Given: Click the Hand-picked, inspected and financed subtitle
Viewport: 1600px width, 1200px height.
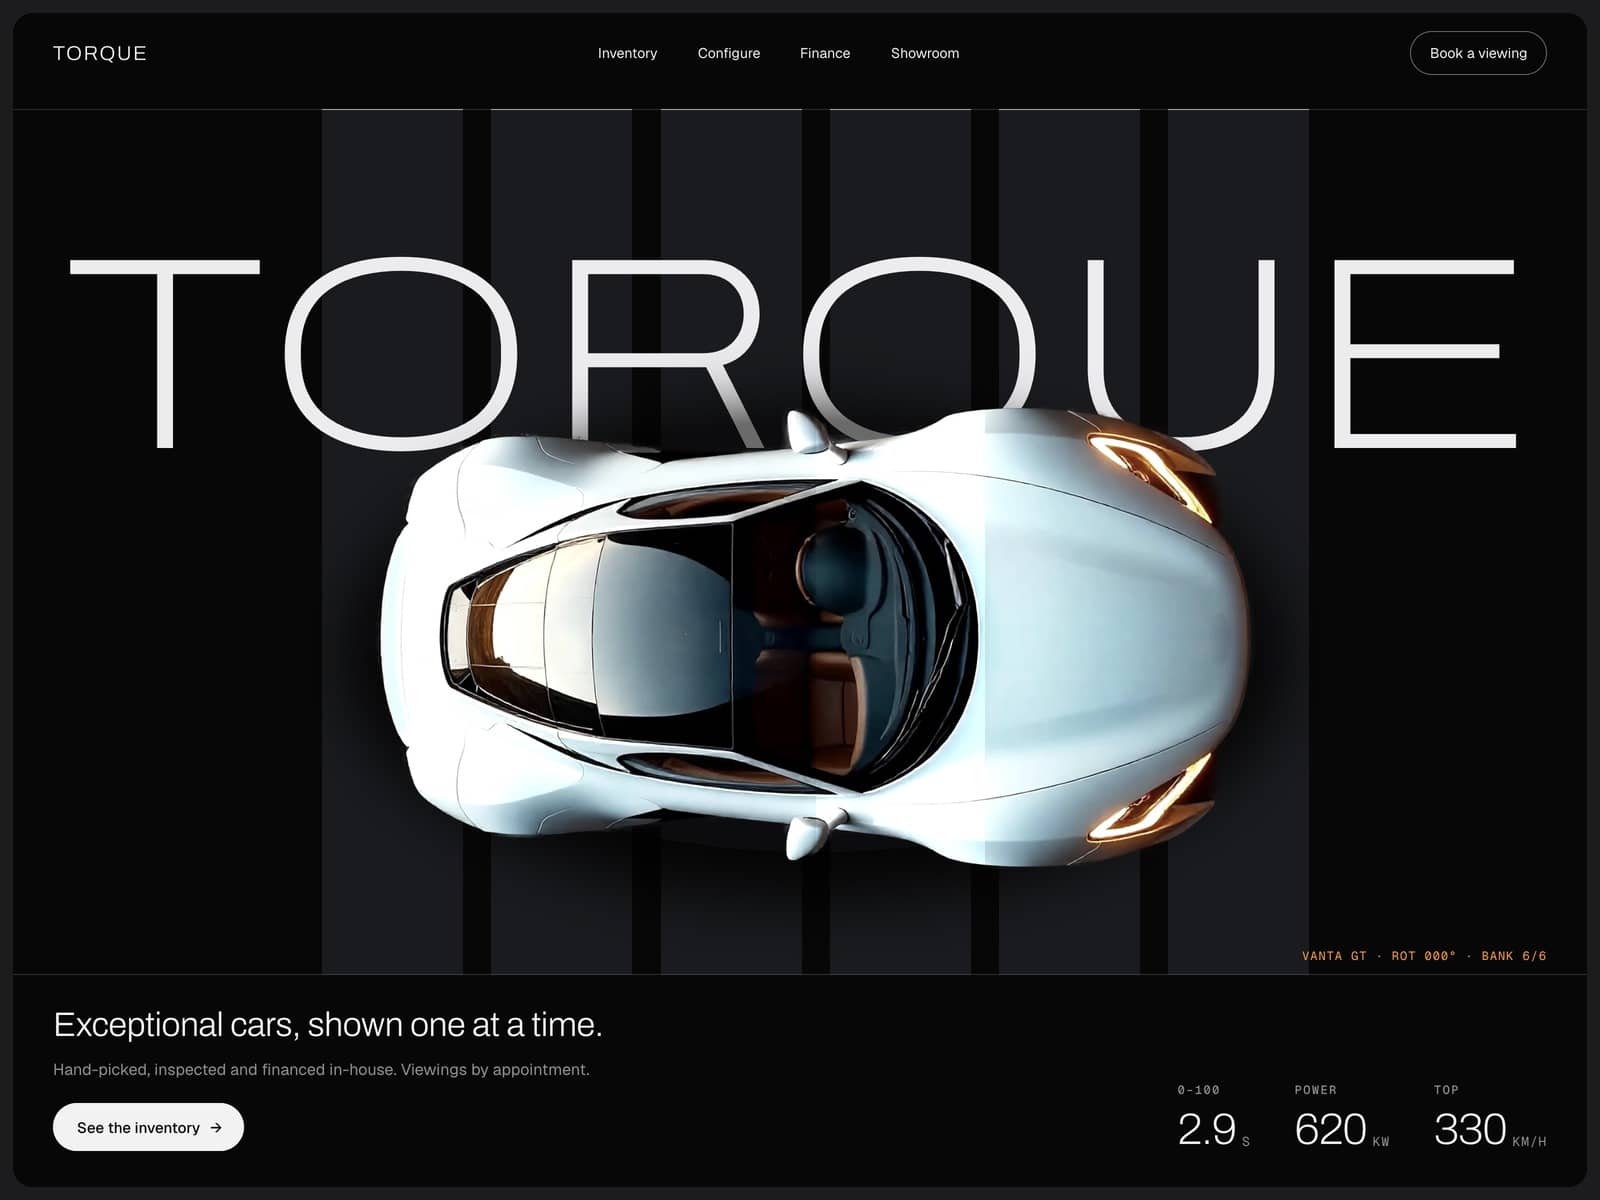Looking at the screenshot, I should point(321,1069).
